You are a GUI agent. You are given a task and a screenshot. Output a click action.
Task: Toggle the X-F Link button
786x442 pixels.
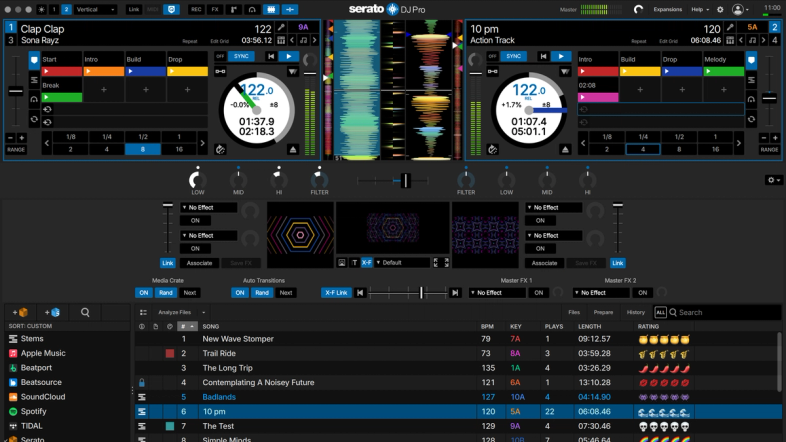(x=336, y=293)
